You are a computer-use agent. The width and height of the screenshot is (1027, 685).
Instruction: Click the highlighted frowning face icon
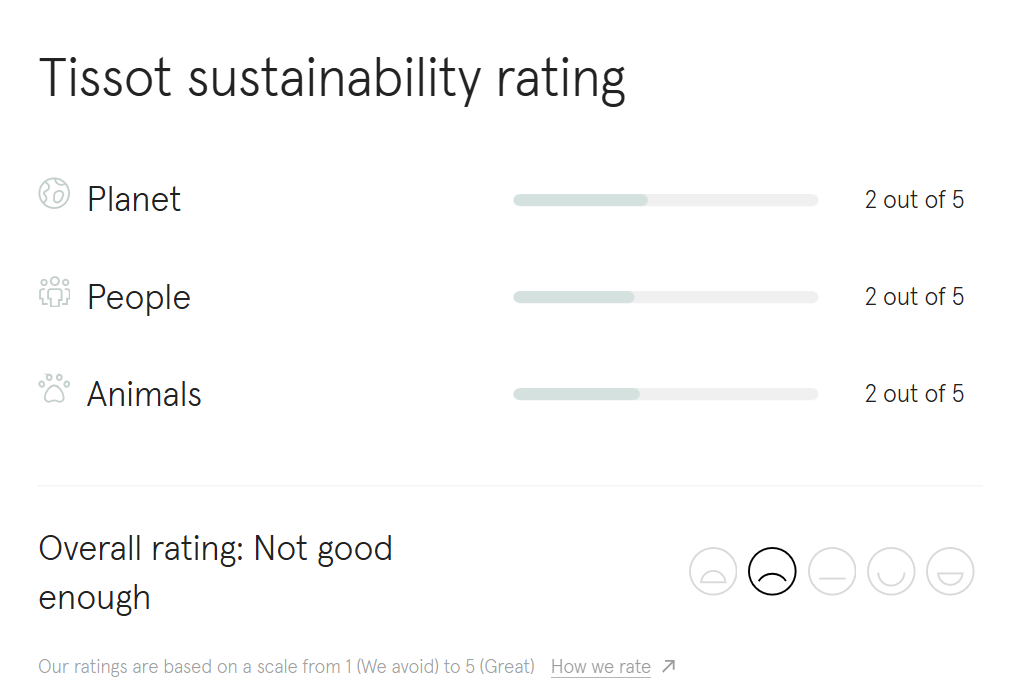point(772,572)
